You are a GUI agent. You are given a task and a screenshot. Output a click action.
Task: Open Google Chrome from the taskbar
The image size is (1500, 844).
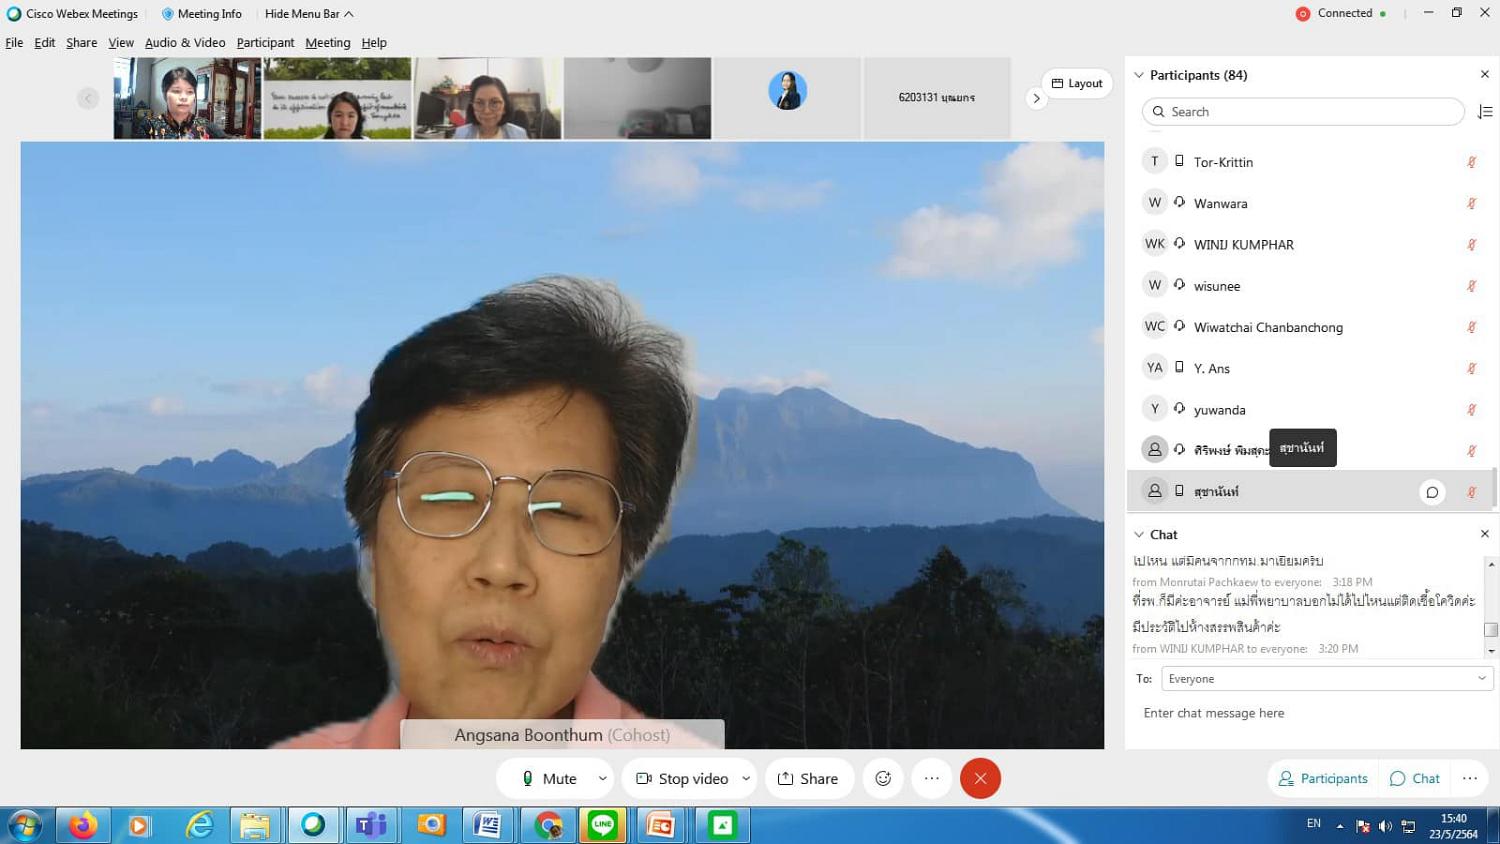pyautogui.click(x=547, y=825)
